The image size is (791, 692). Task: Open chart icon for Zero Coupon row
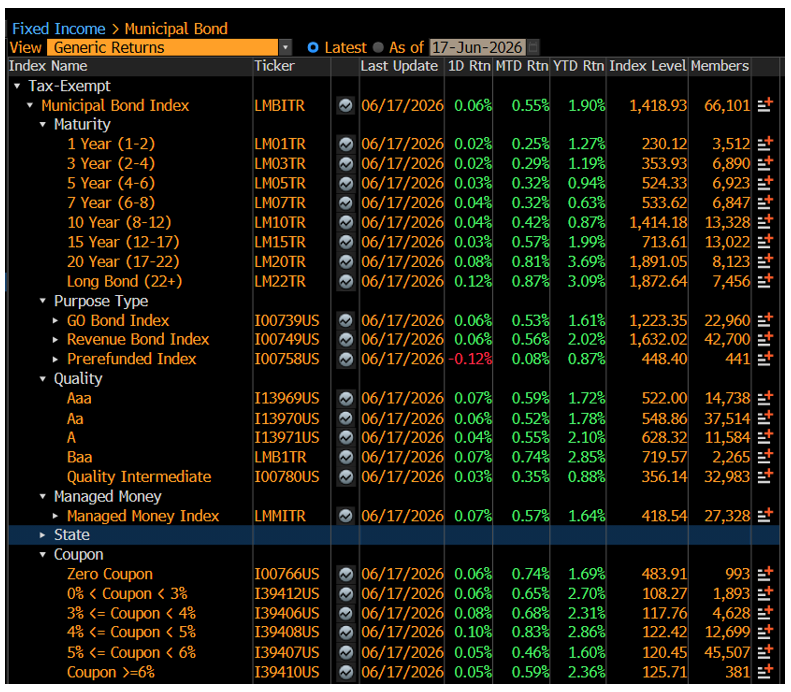coord(346,574)
